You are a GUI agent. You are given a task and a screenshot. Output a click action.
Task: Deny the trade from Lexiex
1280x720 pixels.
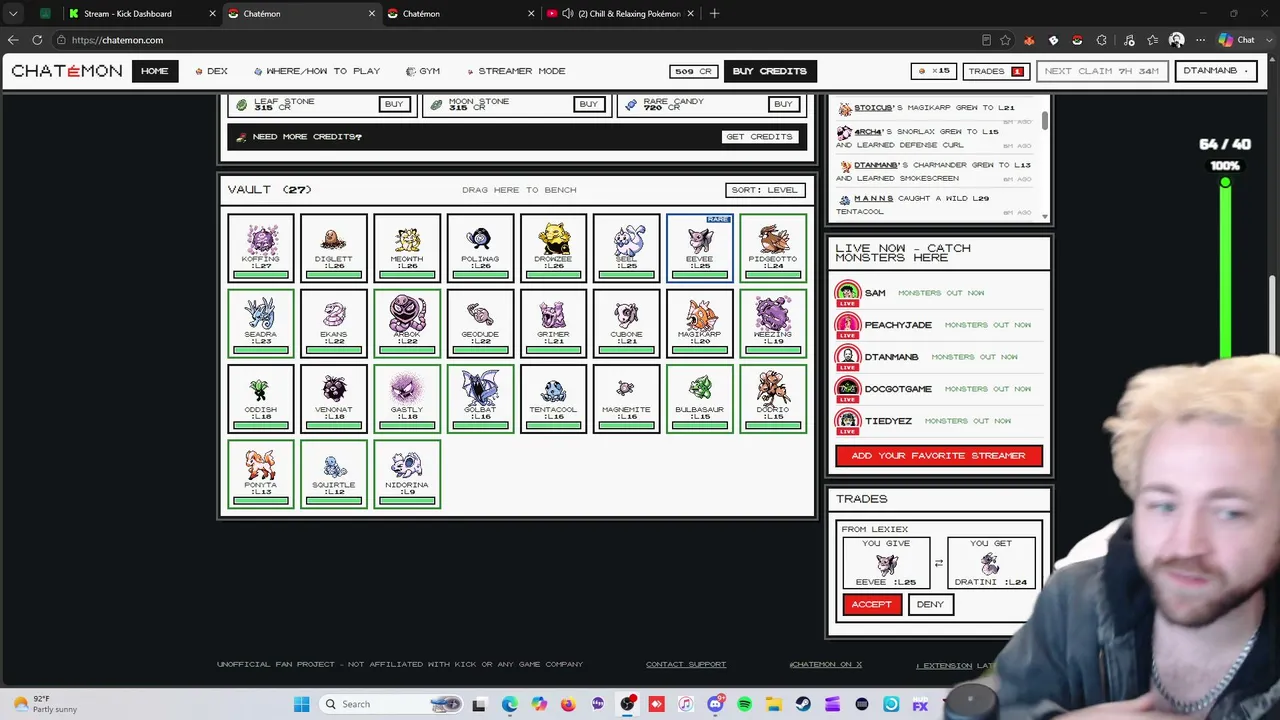[930, 604]
